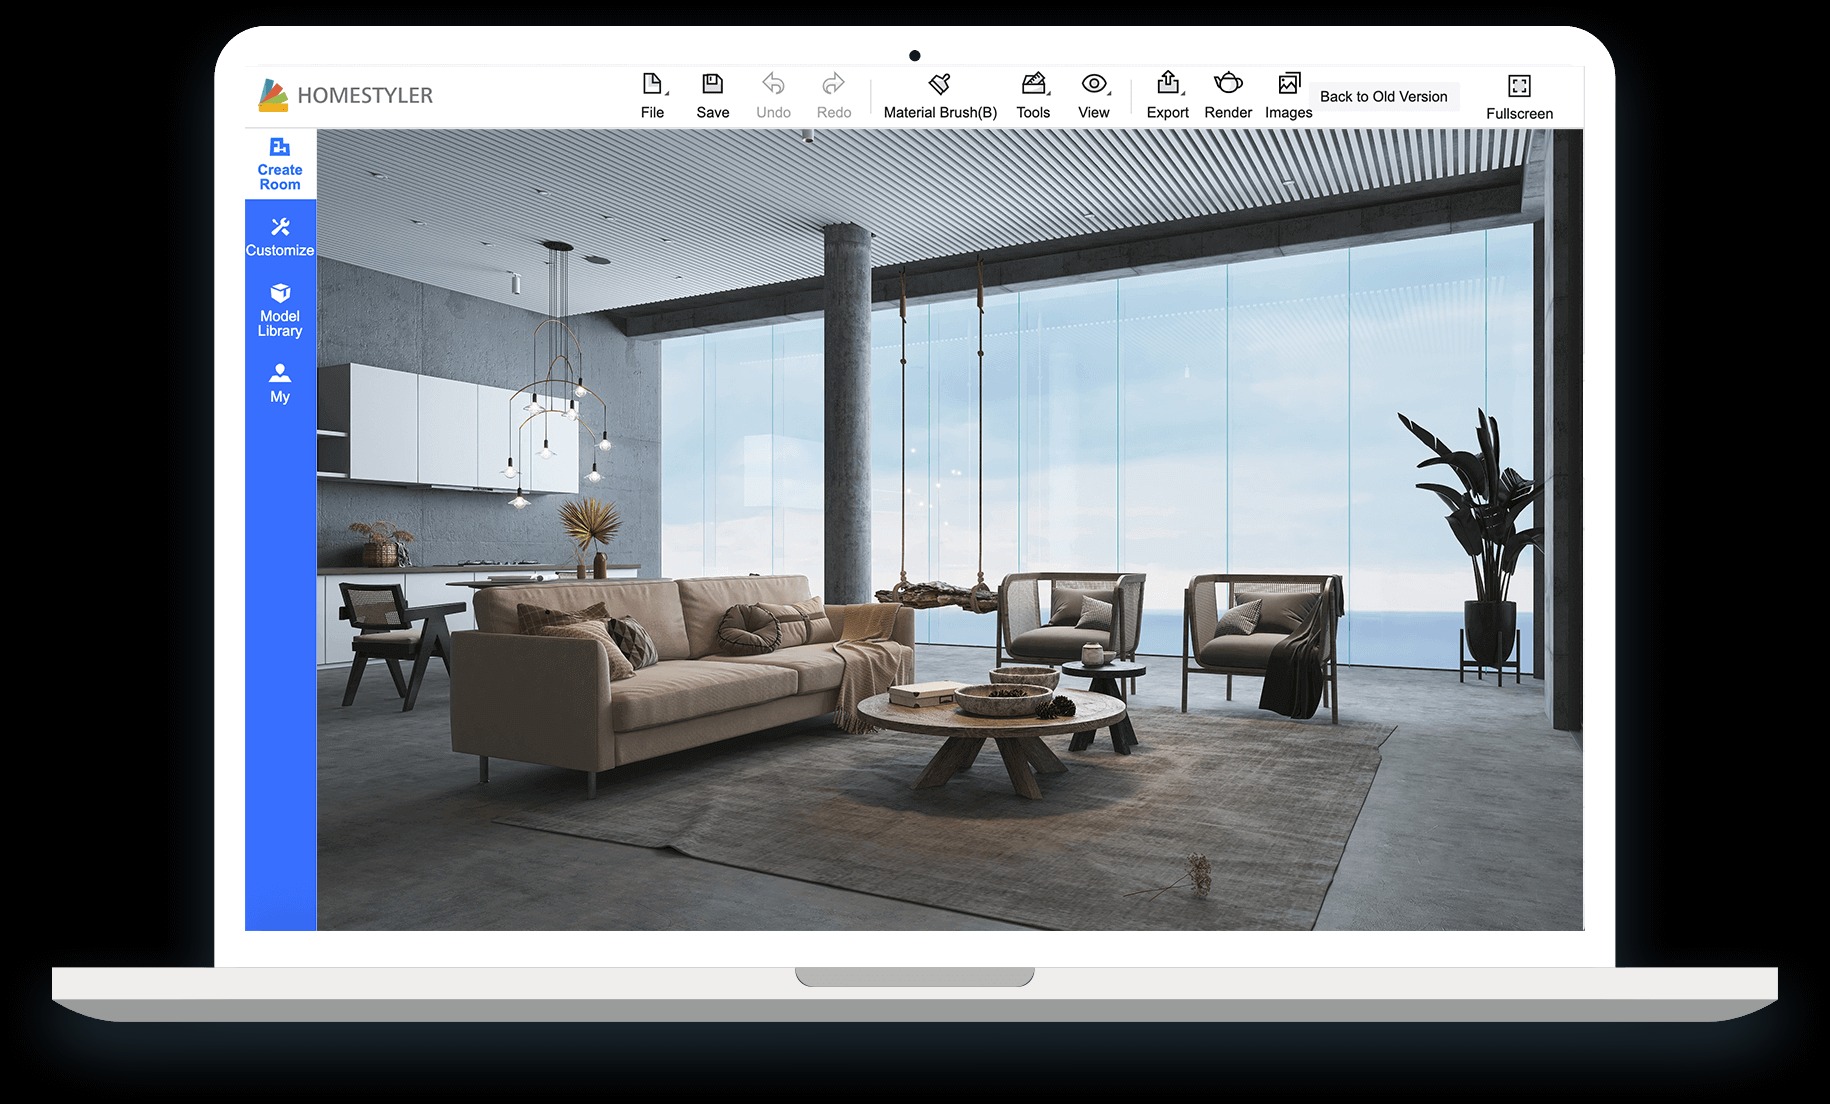This screenshot has height=1104, width=1830.
Task: Click the Undo arrow icon
Action: click(x=773, y=85)
